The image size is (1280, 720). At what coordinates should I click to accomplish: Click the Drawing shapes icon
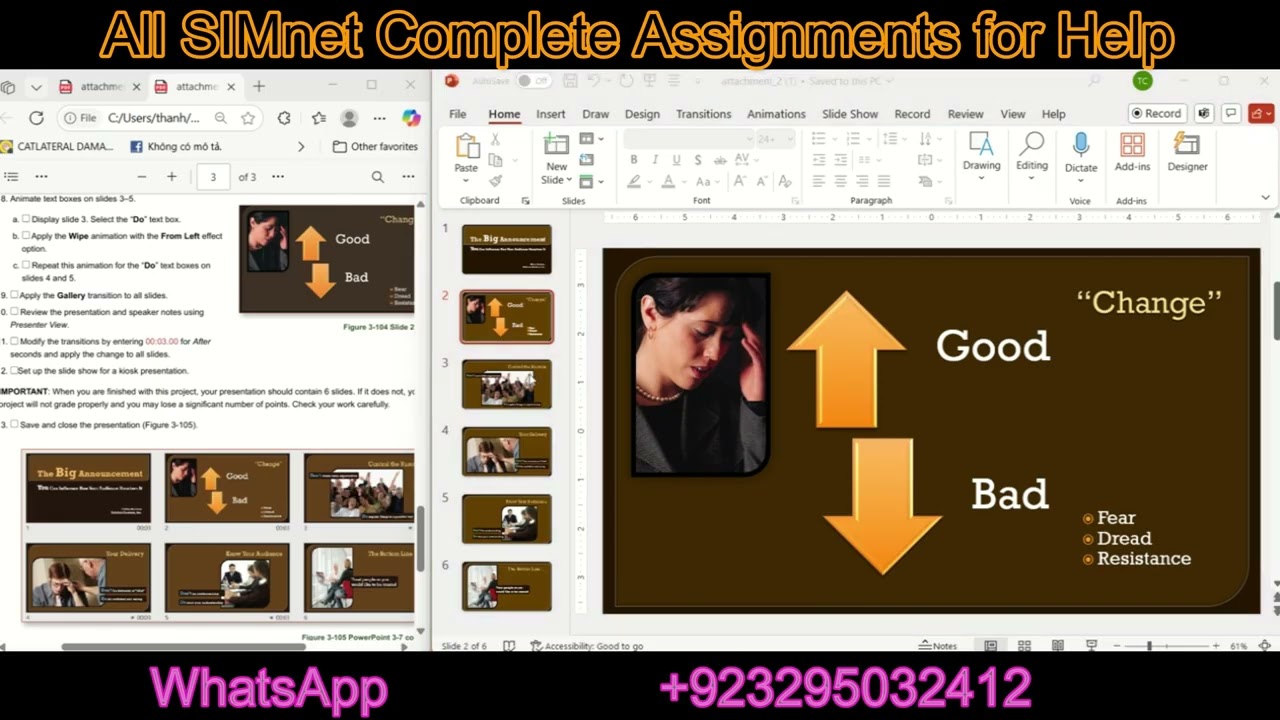tap(981, 145)
